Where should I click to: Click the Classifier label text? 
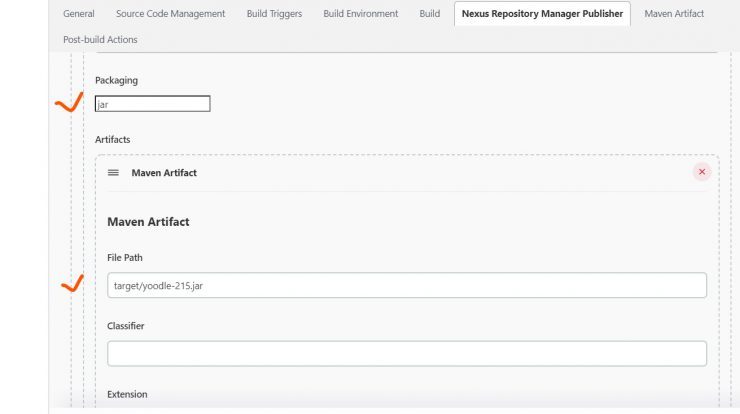click(x=126, y=326)
